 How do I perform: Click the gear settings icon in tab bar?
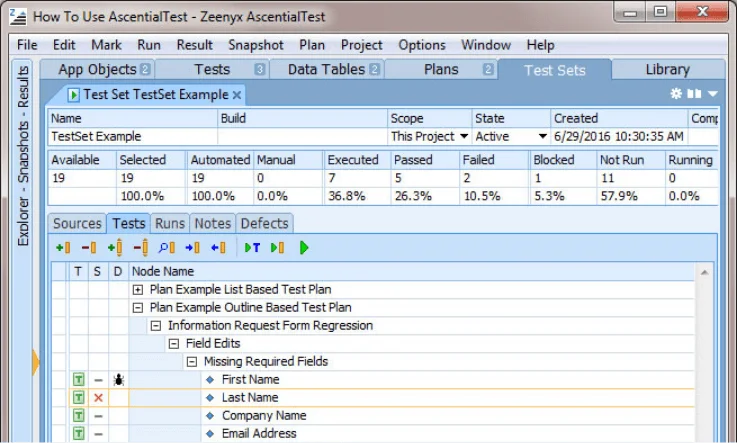676,93
